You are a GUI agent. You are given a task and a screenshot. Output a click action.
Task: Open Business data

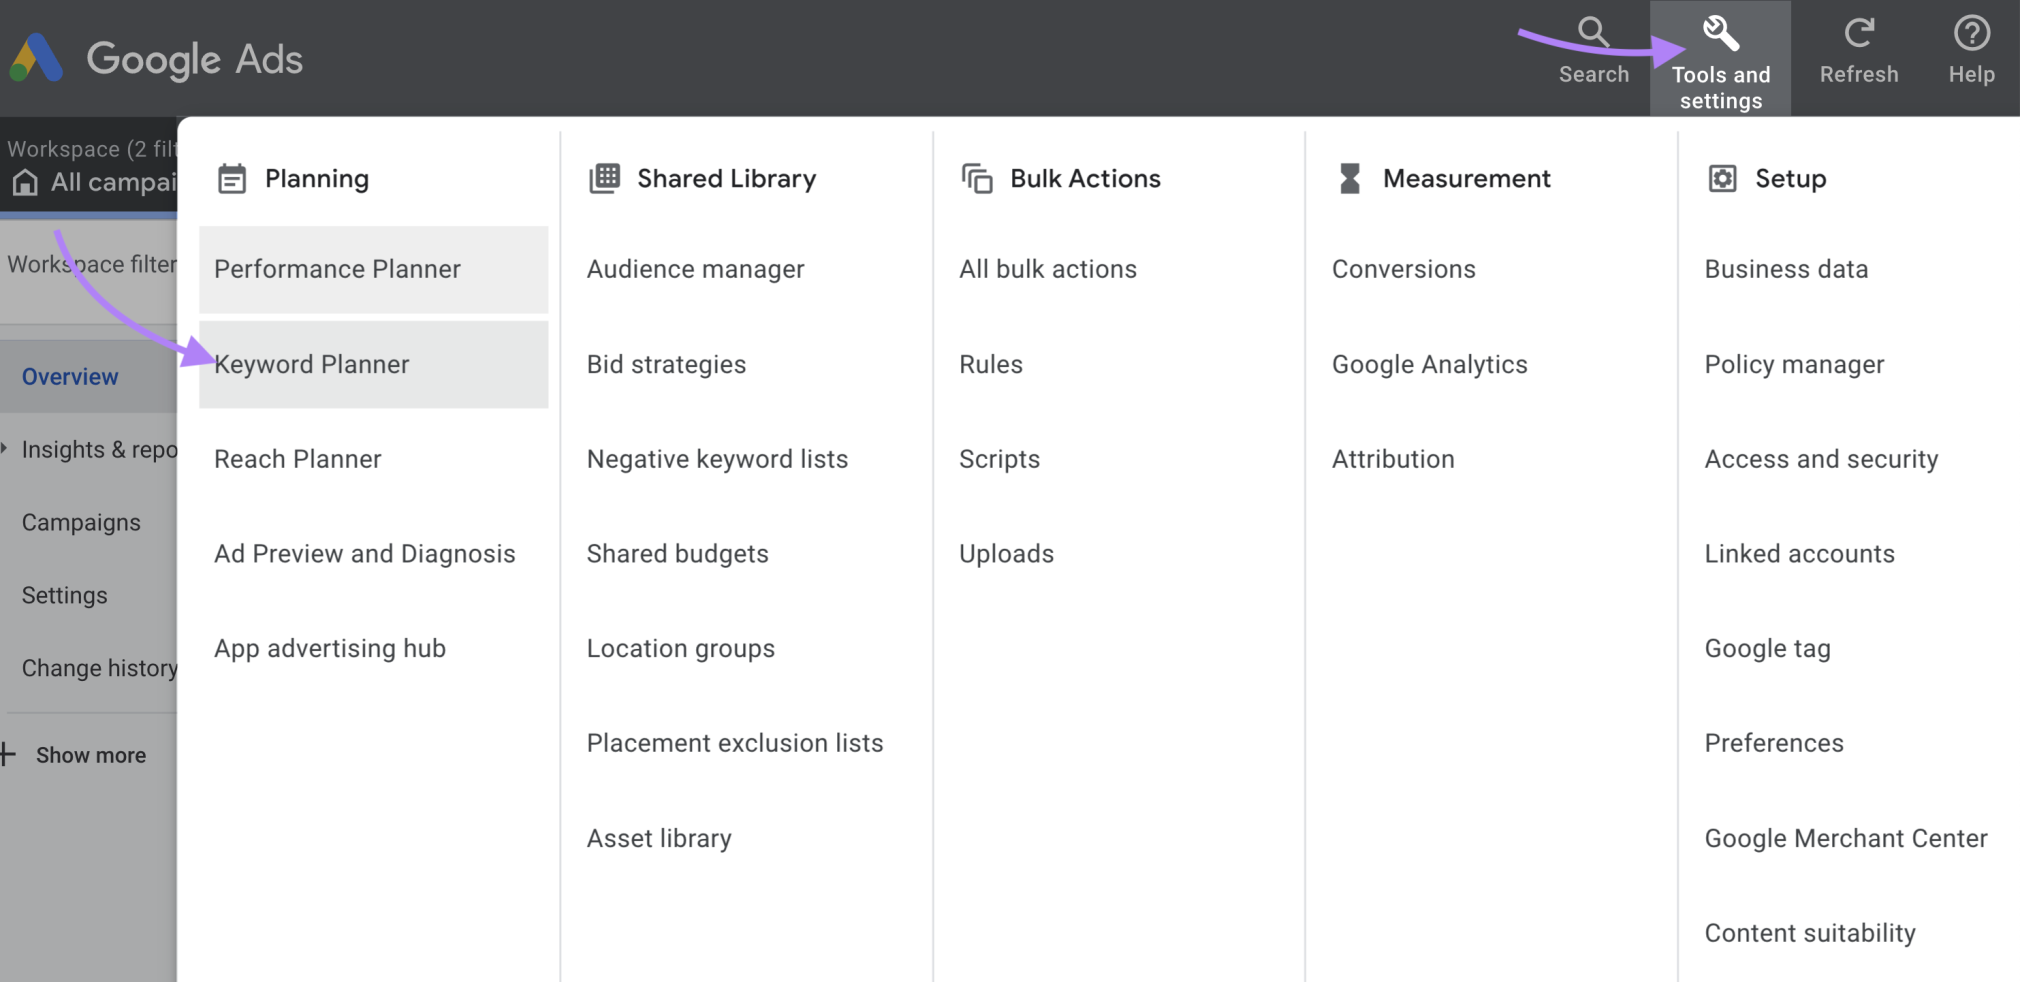[x=1786, y=269]
